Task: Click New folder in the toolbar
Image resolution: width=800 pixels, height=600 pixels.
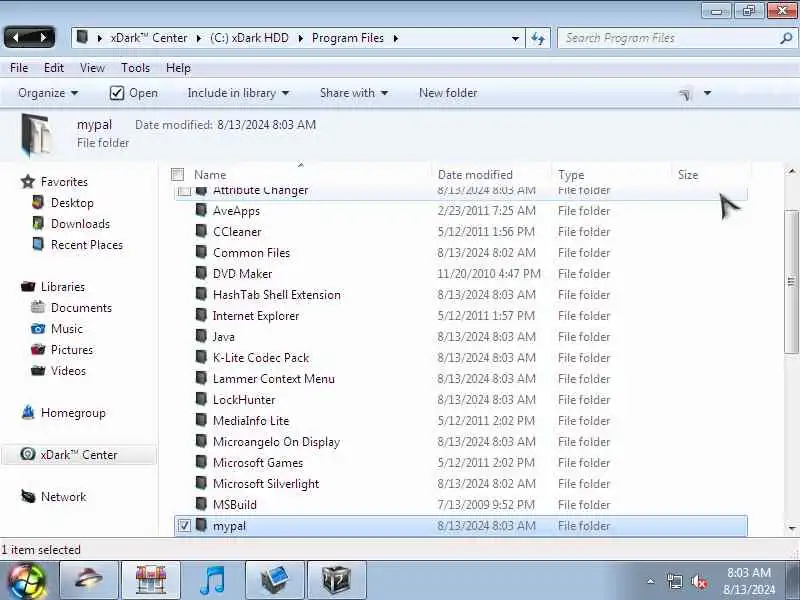Action: [x=448, y=93]
